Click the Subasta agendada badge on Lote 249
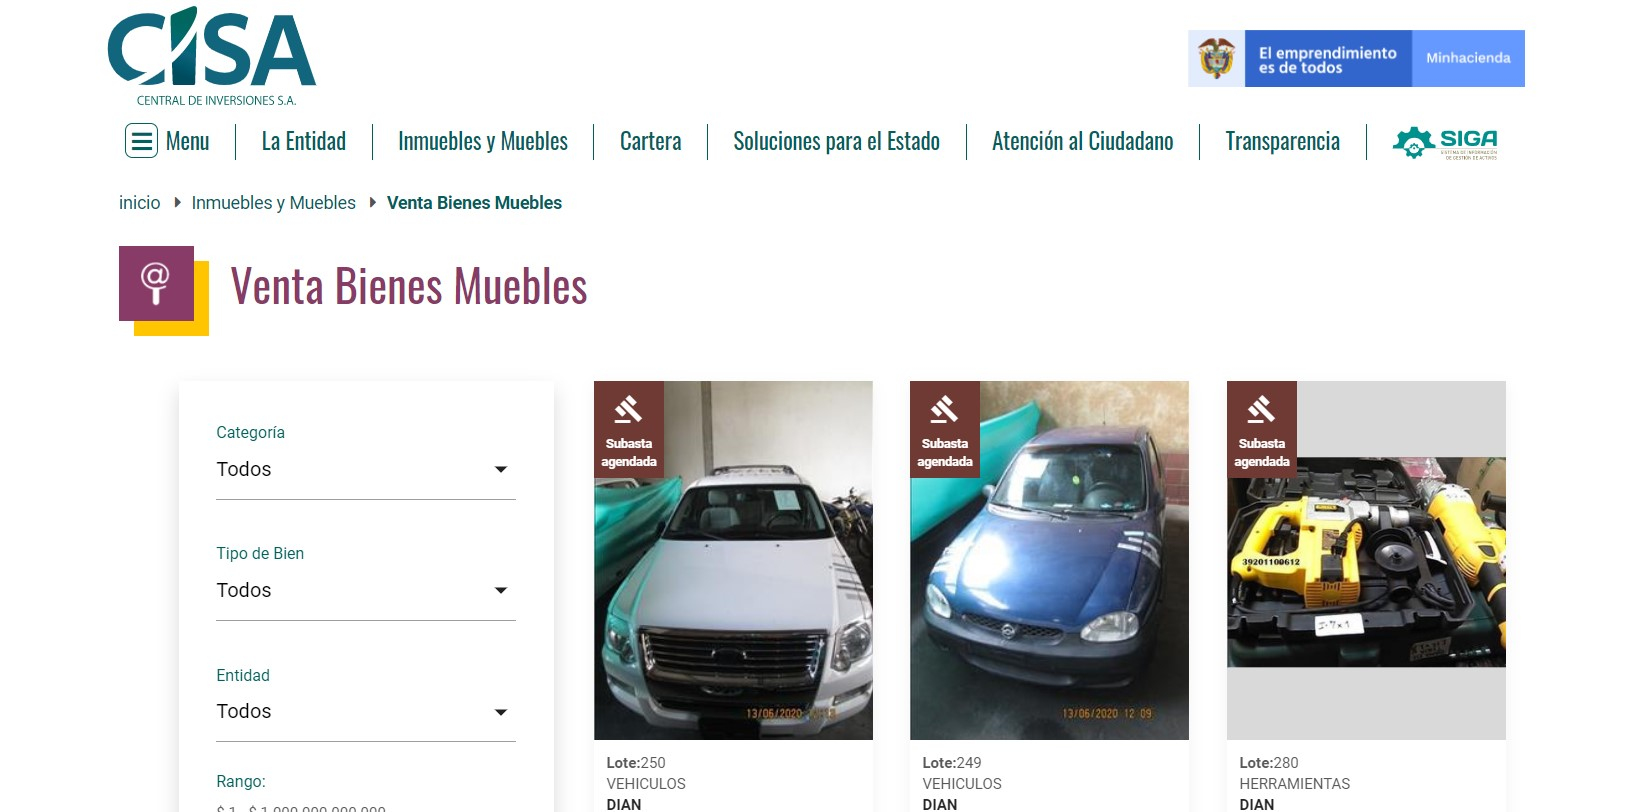 point(945,429)
